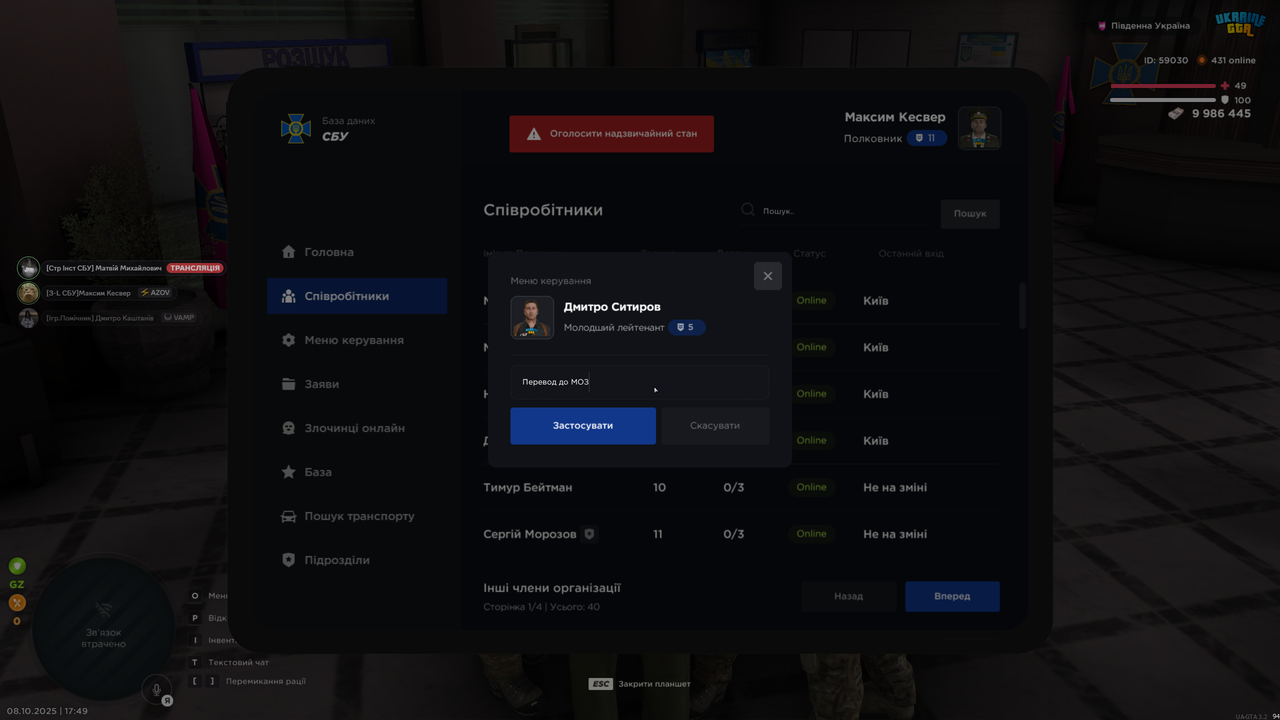Click the microphone icon near minimap
The width and height of the screenshot is (1280, 720).
click(x=156, y=689)
